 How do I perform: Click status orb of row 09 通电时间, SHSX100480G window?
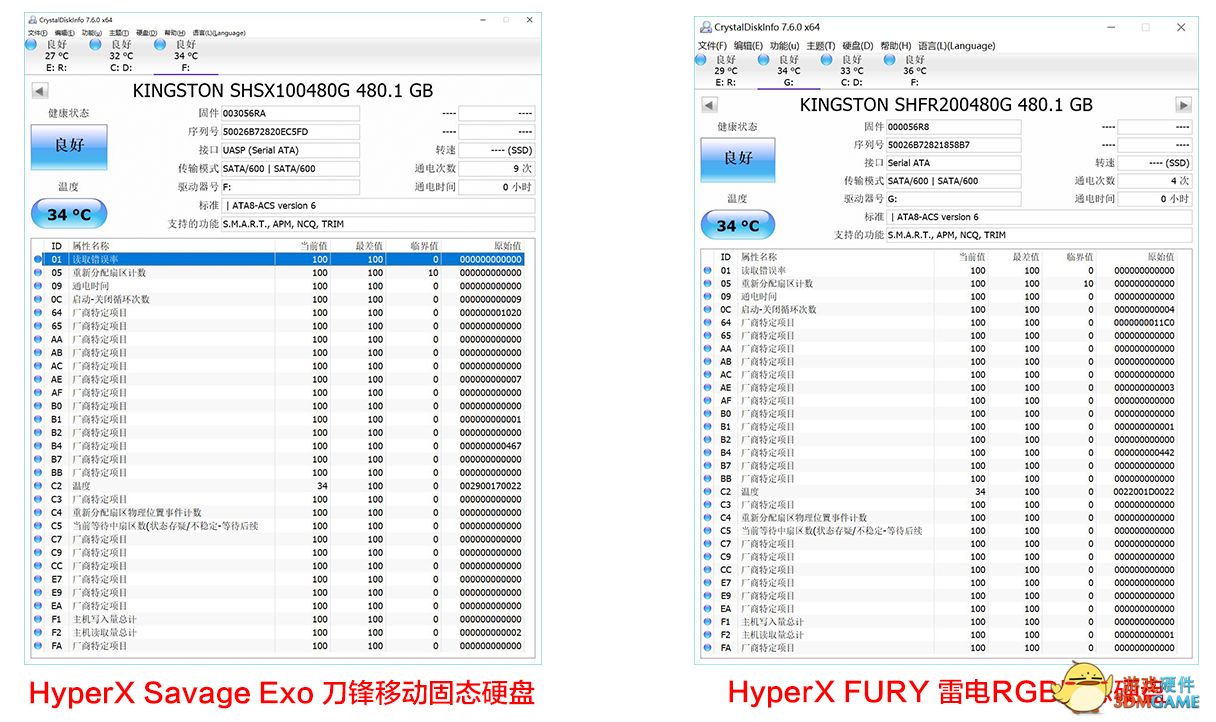tap(38, 286)
